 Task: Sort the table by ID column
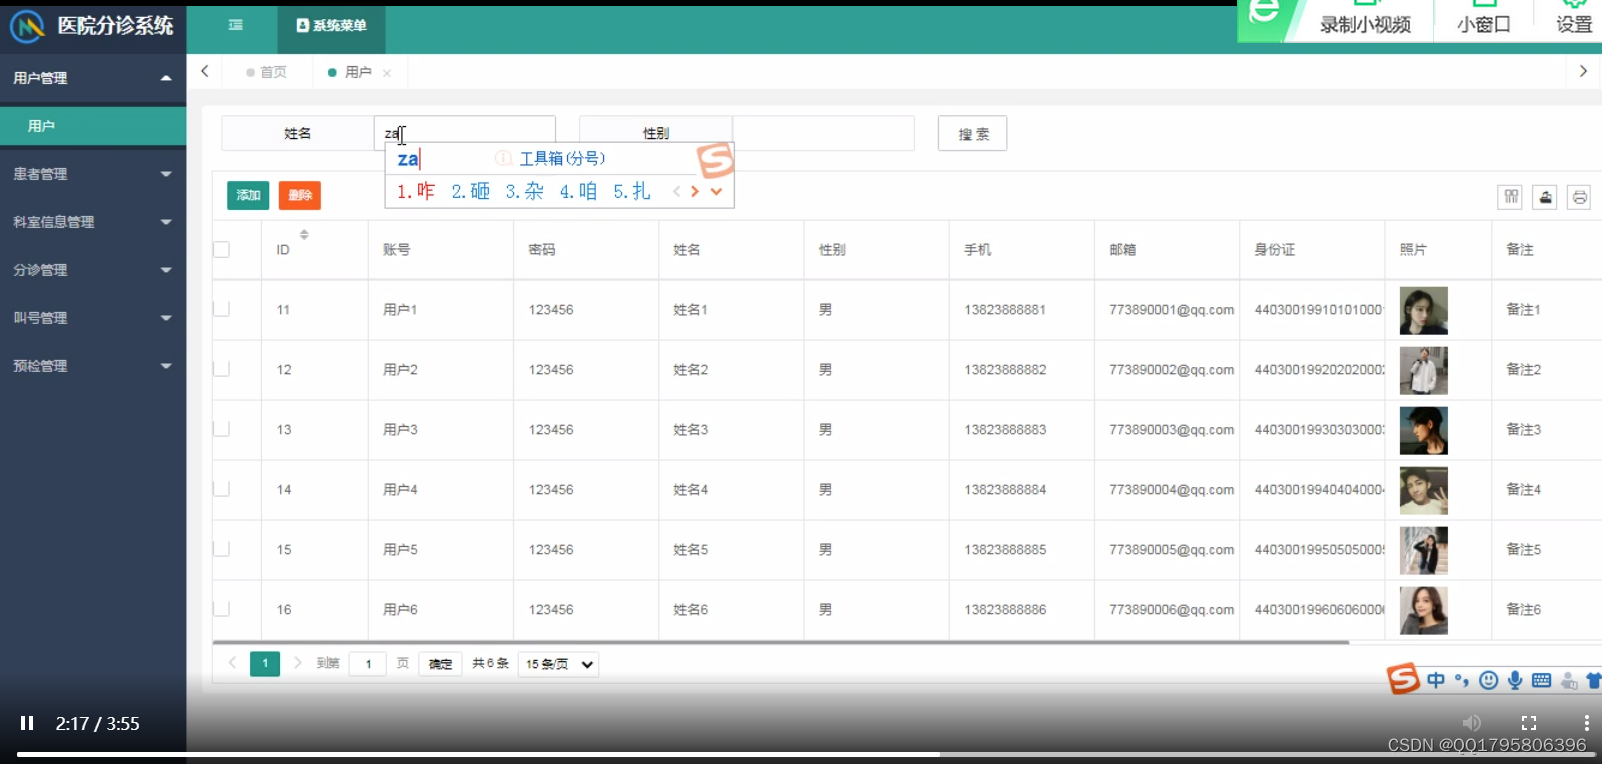[x=304, y=235]
